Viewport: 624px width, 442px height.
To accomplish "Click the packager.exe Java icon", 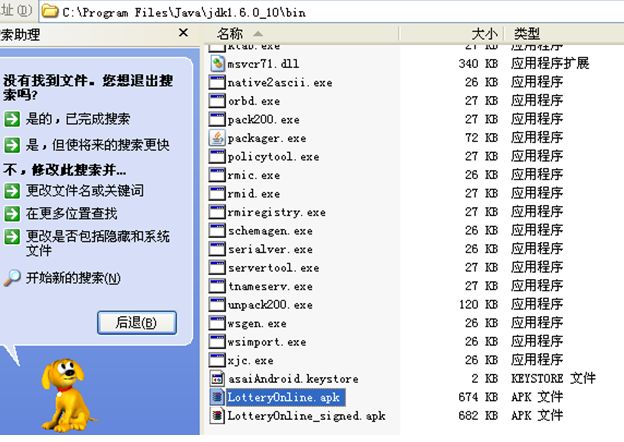I will pyautogui.click(x=217, y=138).
